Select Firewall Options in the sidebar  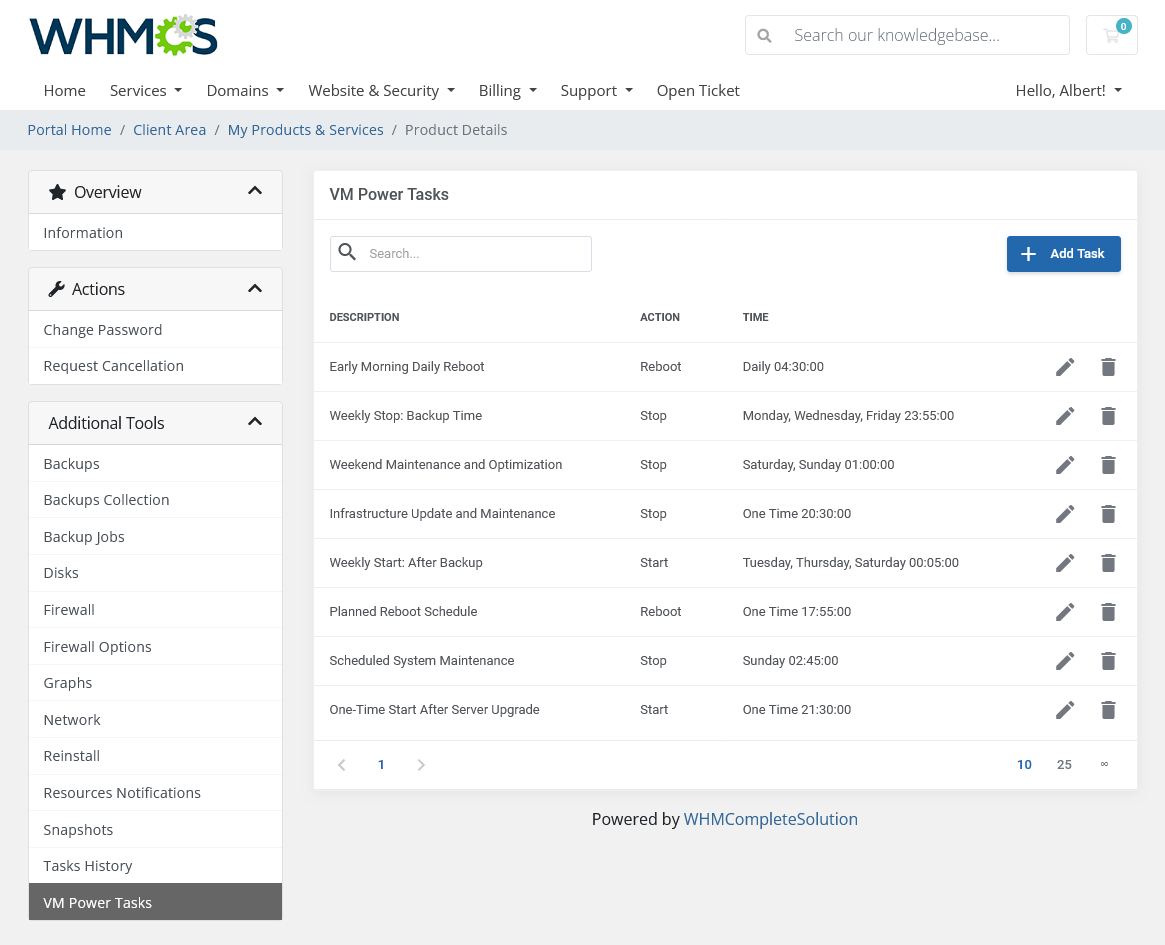coord(97,647)
